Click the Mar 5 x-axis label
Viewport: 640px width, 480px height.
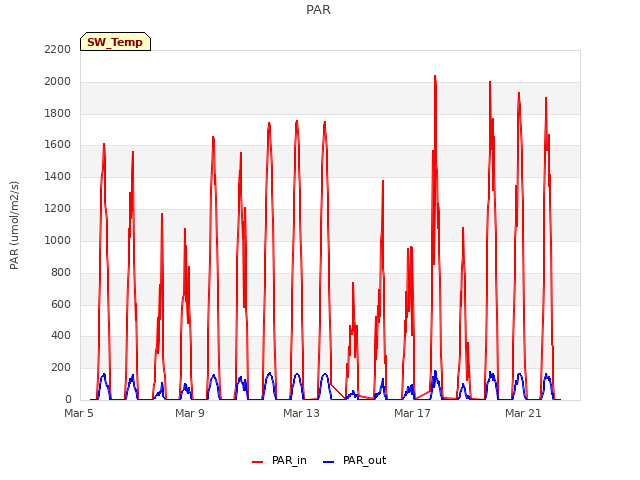[79, 413]
